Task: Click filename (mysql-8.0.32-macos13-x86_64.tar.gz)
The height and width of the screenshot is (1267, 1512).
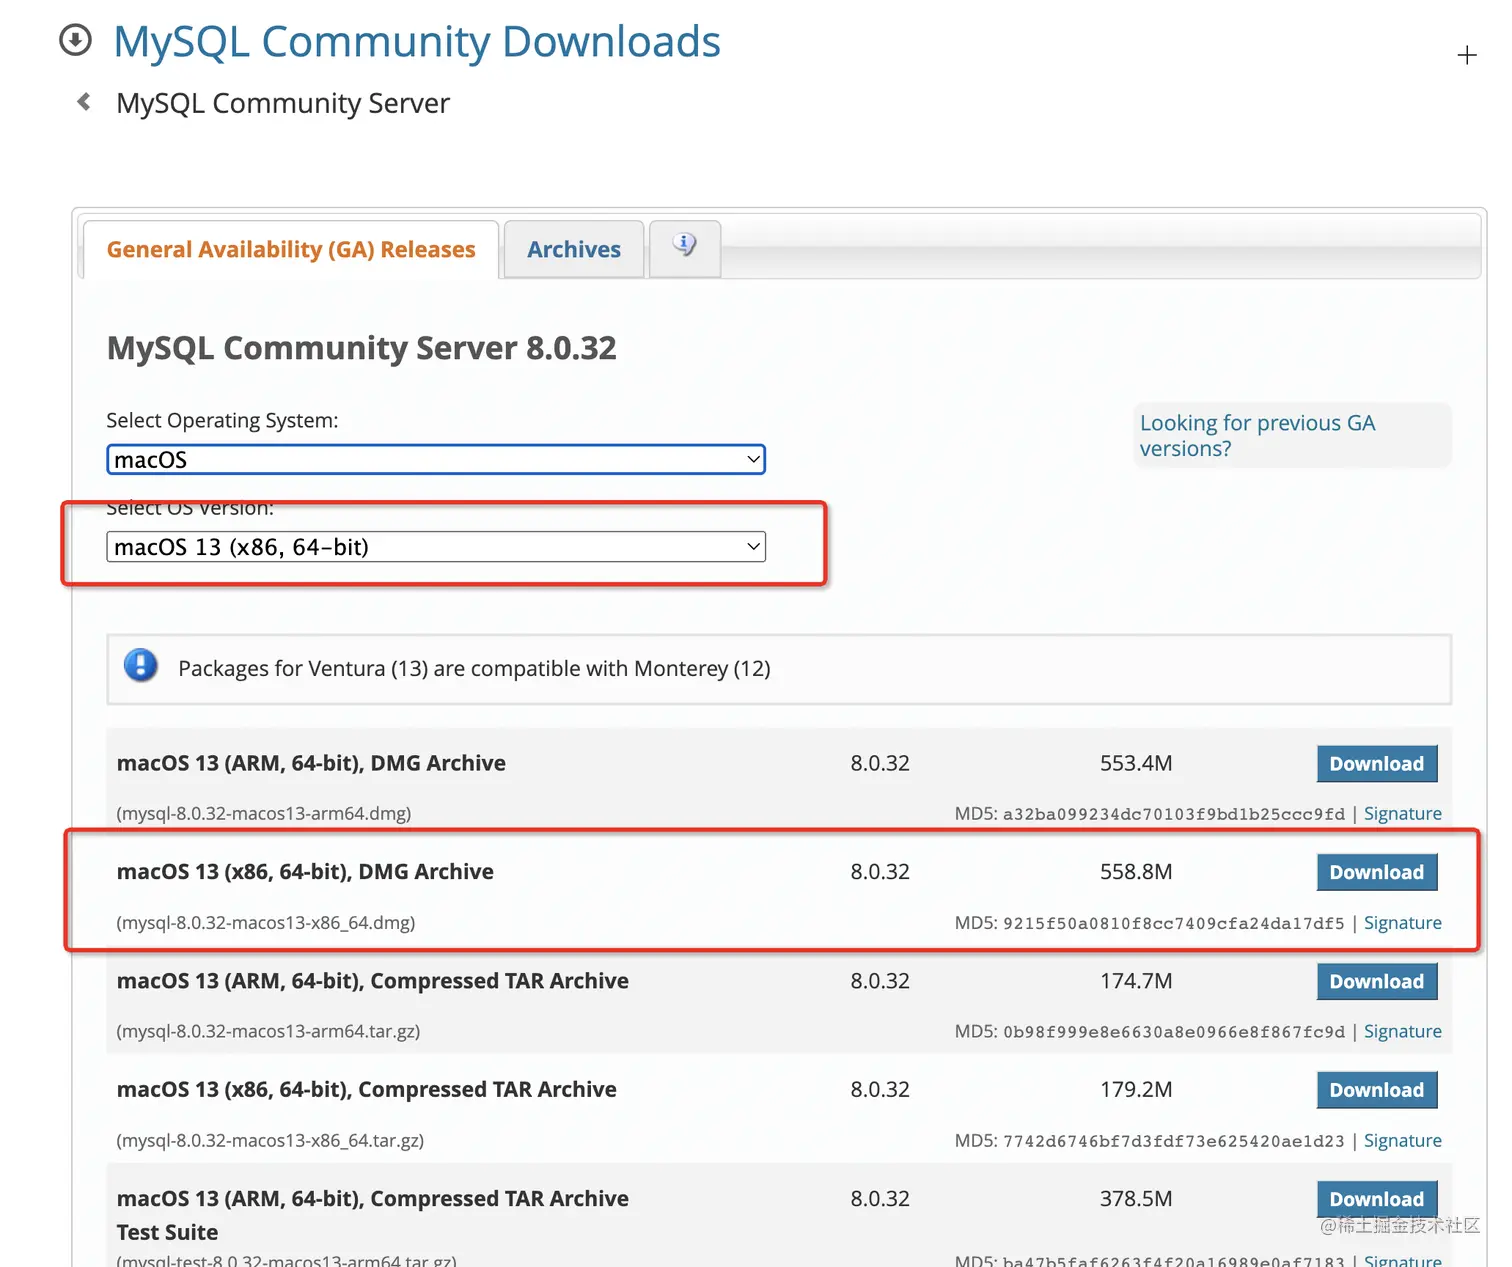Action: click(x=270, y=1141)
